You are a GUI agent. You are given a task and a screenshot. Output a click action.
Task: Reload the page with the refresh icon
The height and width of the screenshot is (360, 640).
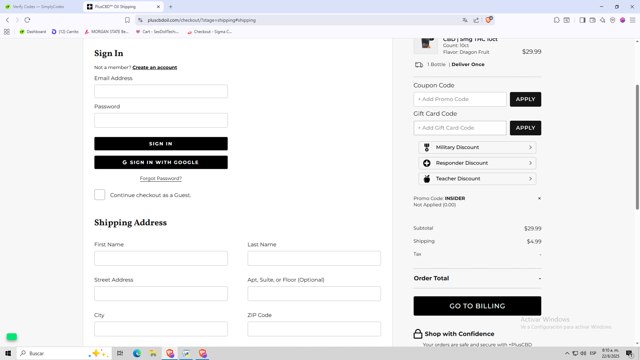pyautogui.click(x=27, y=20)
